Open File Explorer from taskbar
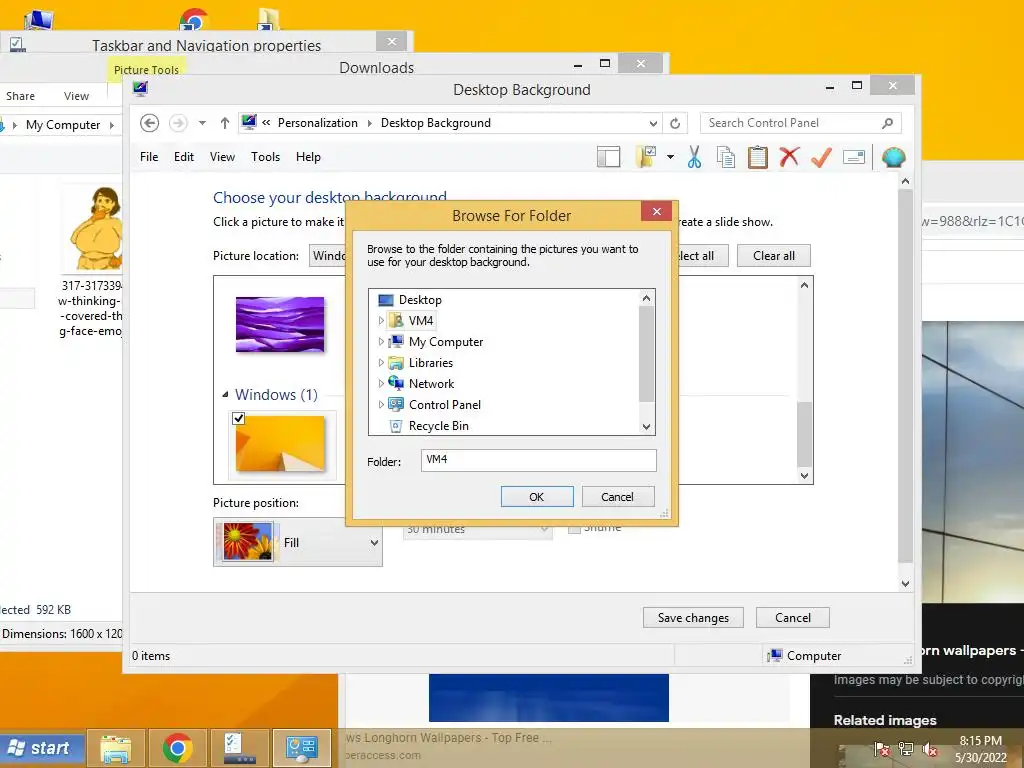Viewport: 1024px width, 768px height. [115, 748]
